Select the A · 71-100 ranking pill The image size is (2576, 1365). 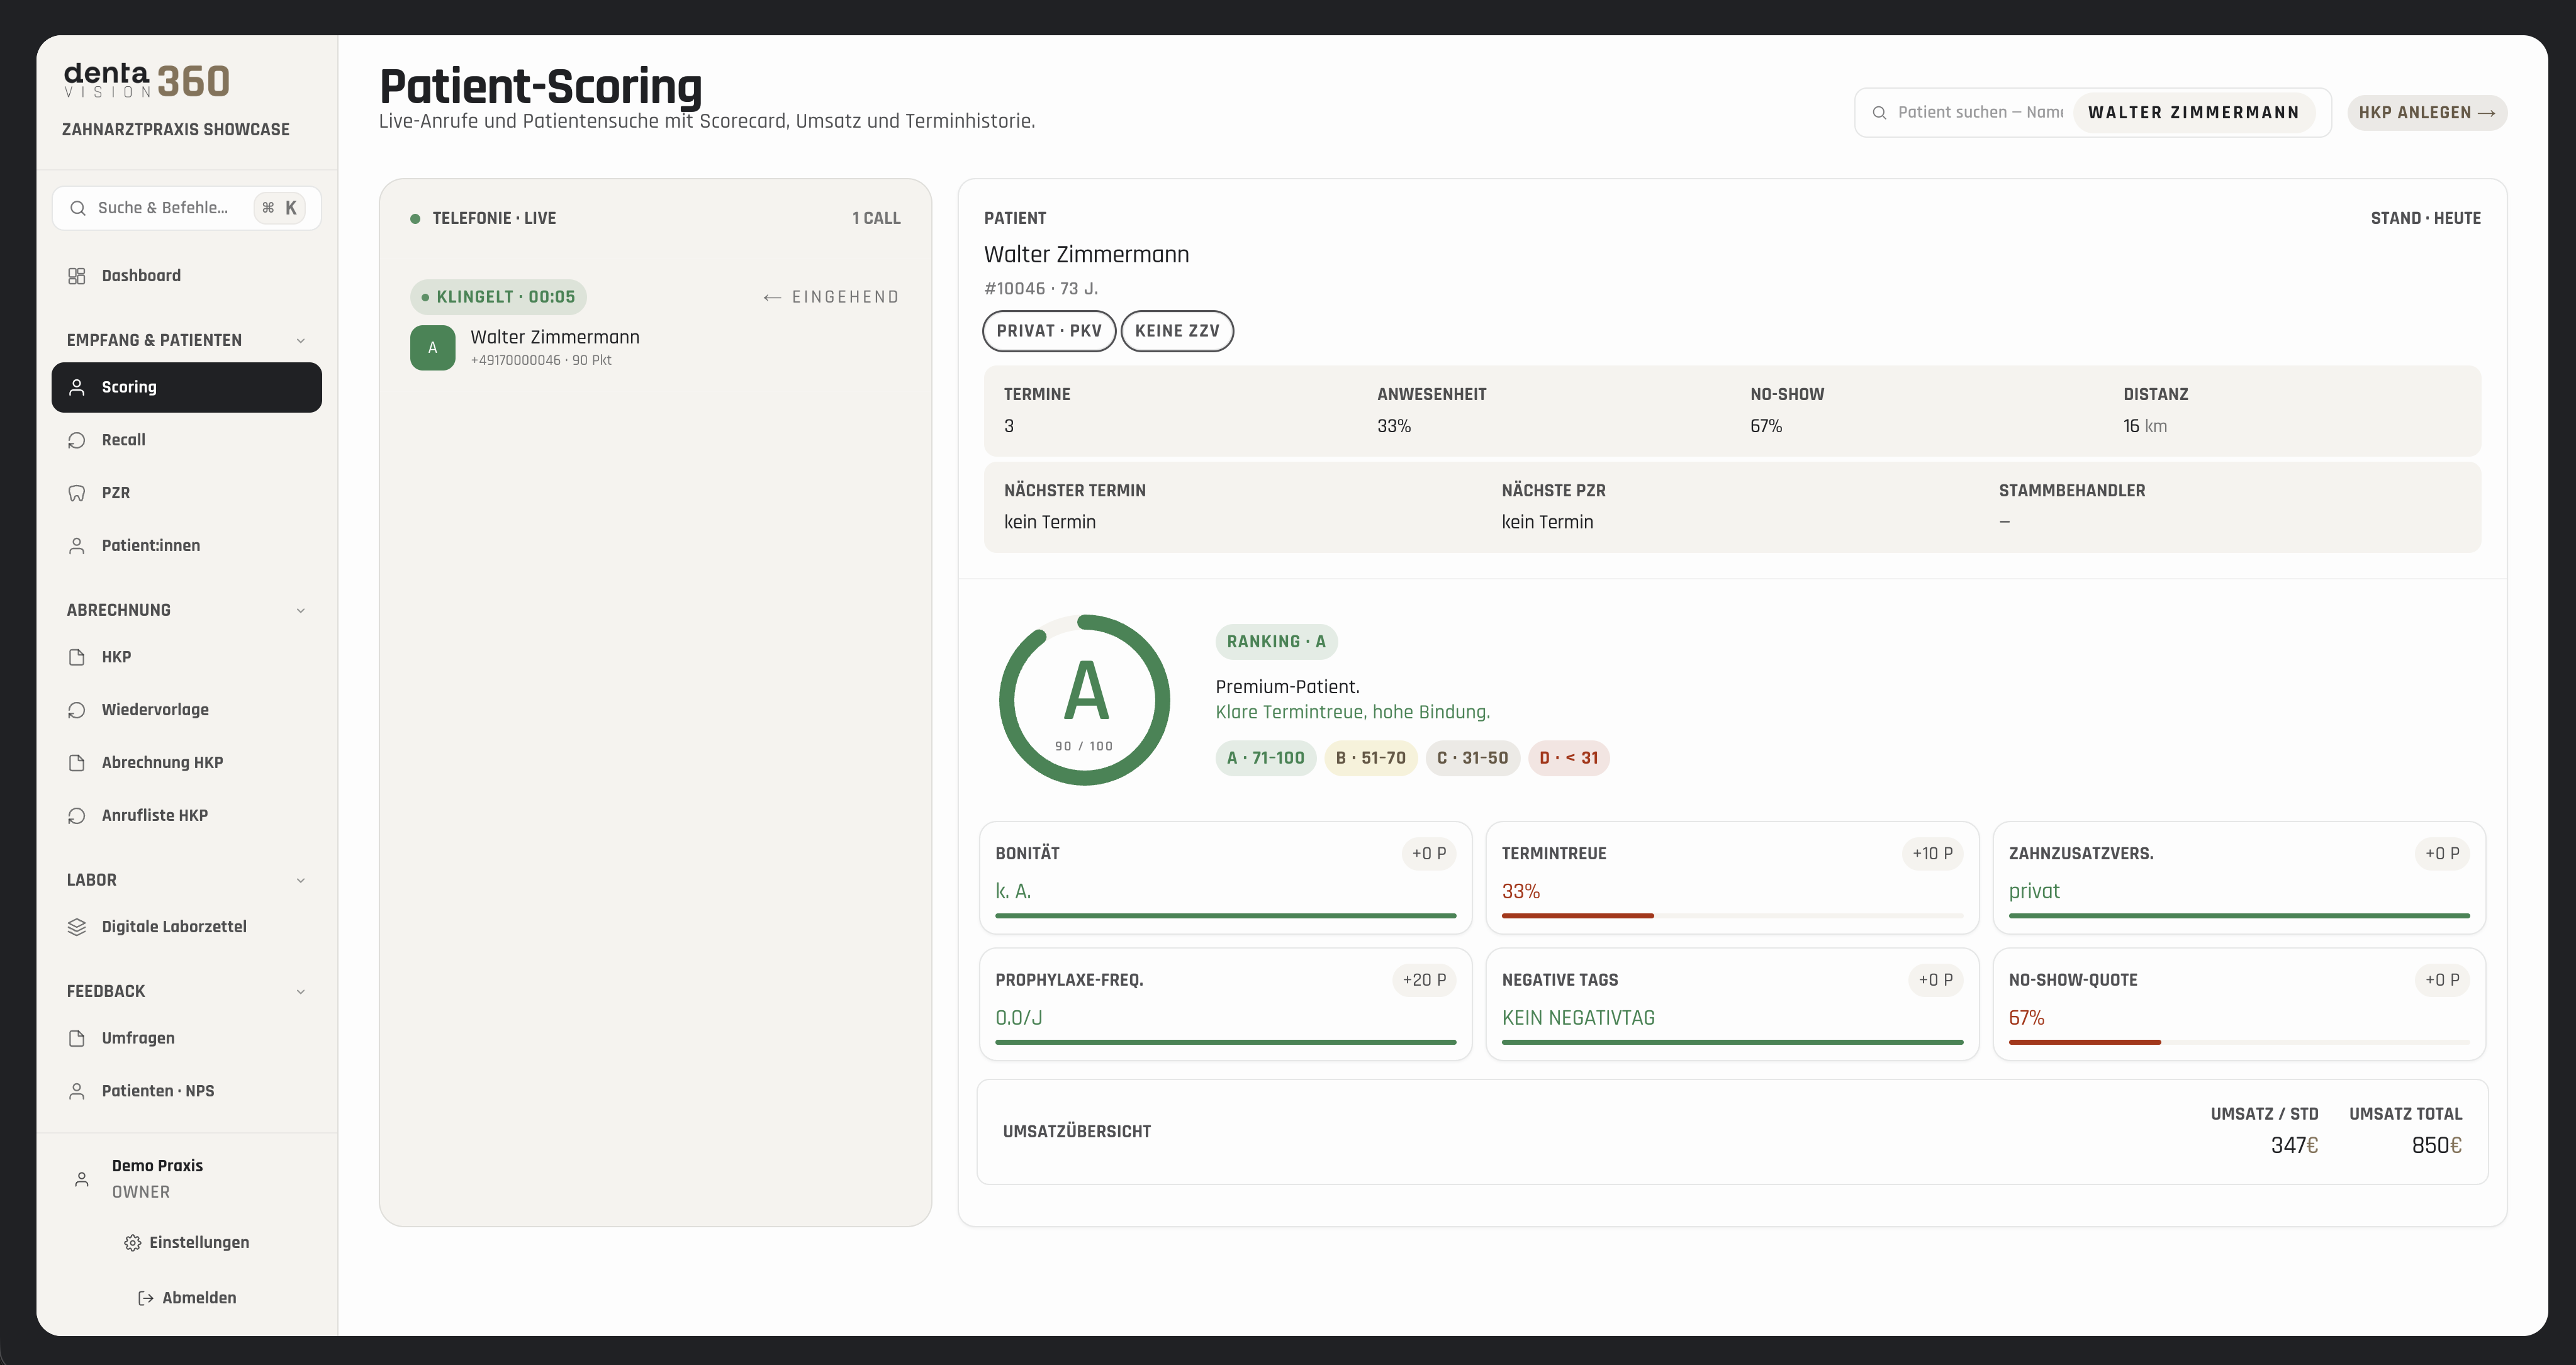pos(1265,758)
